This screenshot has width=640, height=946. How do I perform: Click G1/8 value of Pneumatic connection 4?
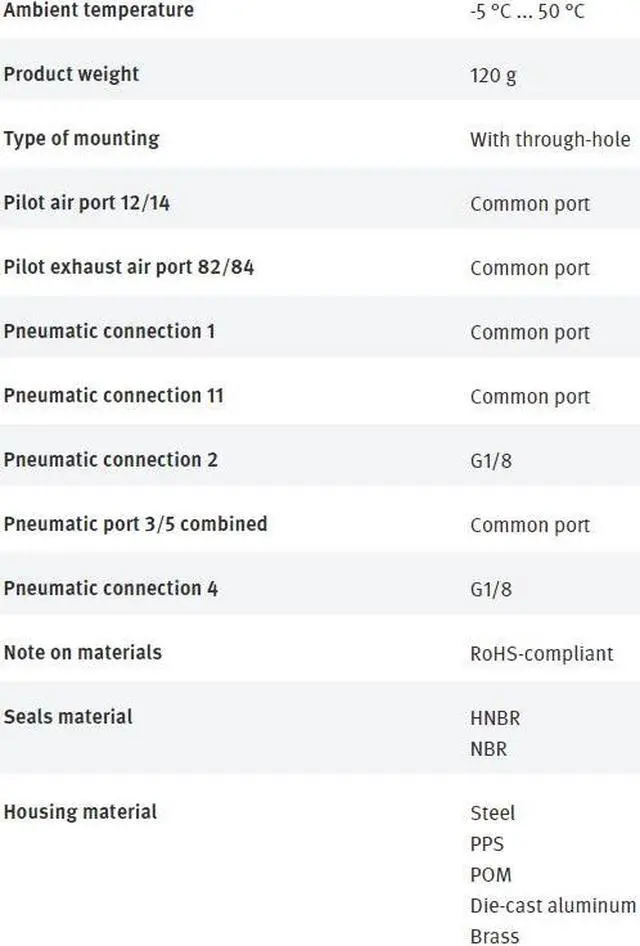[x=491, y=589]
